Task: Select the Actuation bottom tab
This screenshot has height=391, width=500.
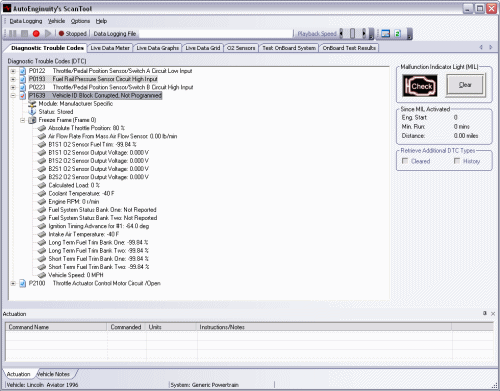Action: 19,374
